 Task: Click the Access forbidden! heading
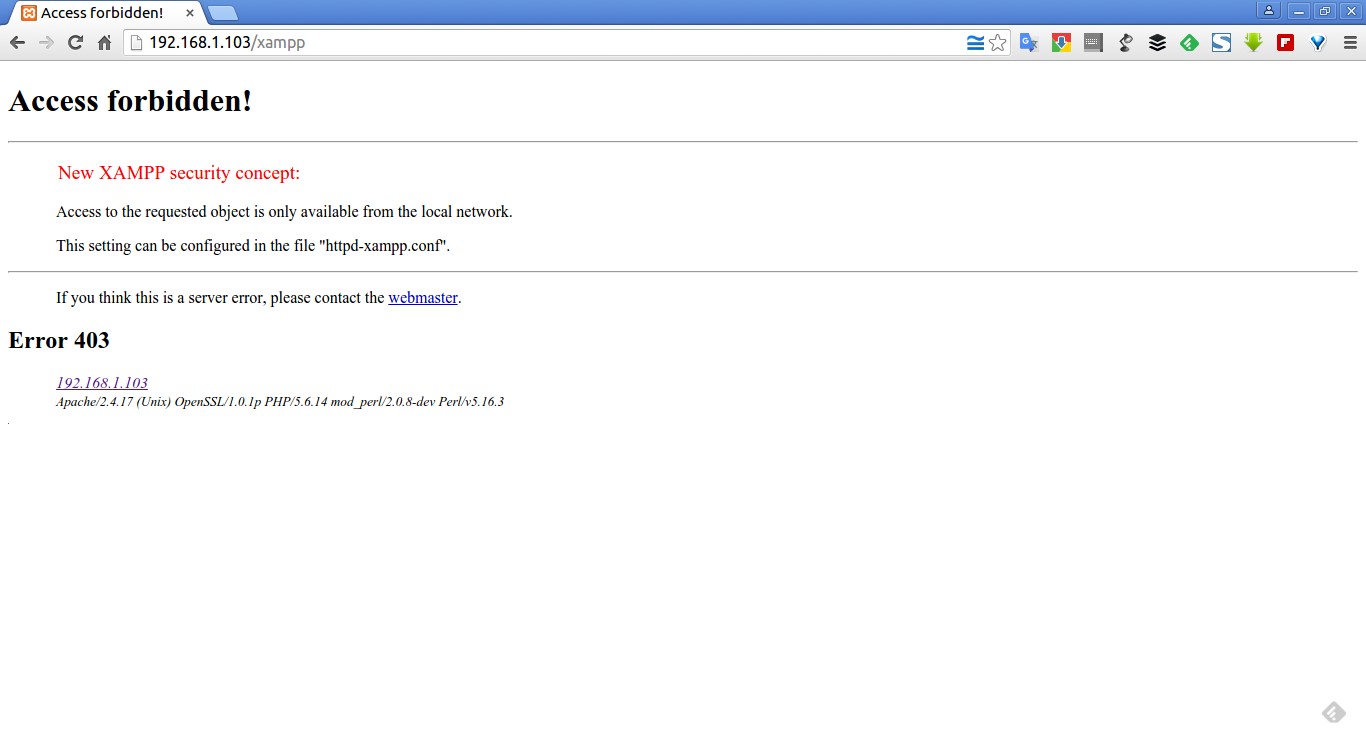click(x=130, y=101)
